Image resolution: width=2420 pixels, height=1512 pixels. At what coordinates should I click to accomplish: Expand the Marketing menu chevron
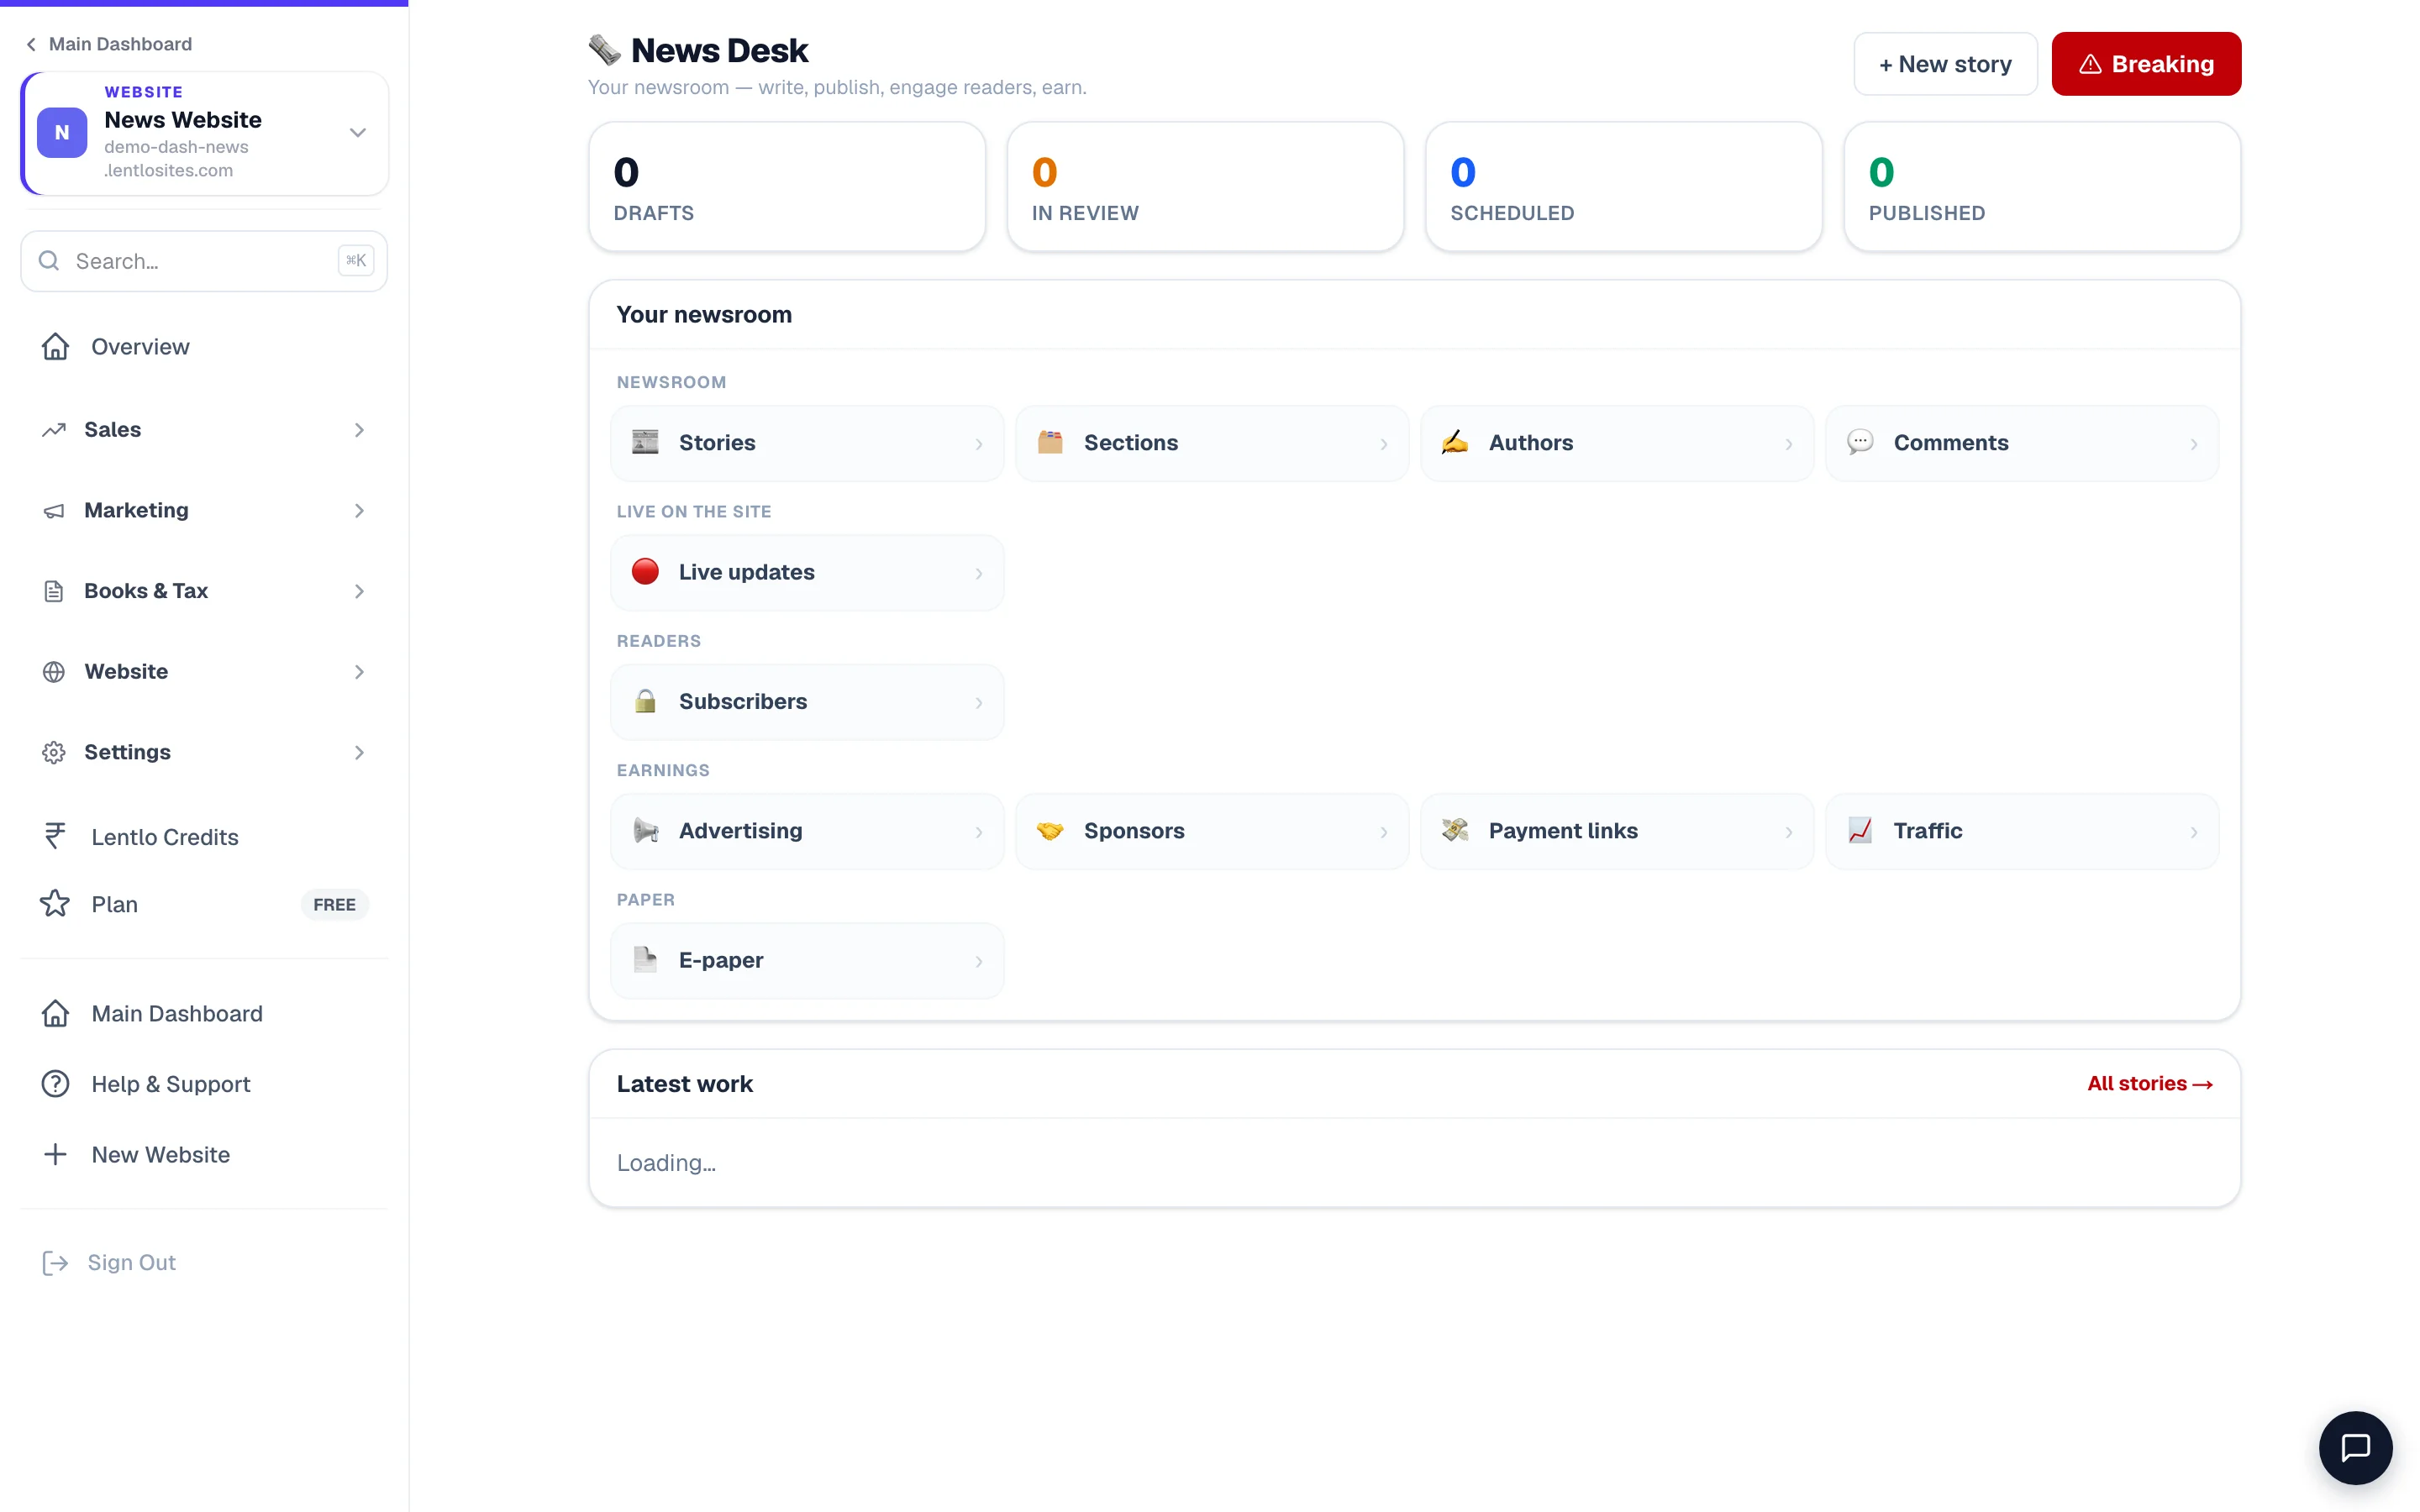pos(359,511)
